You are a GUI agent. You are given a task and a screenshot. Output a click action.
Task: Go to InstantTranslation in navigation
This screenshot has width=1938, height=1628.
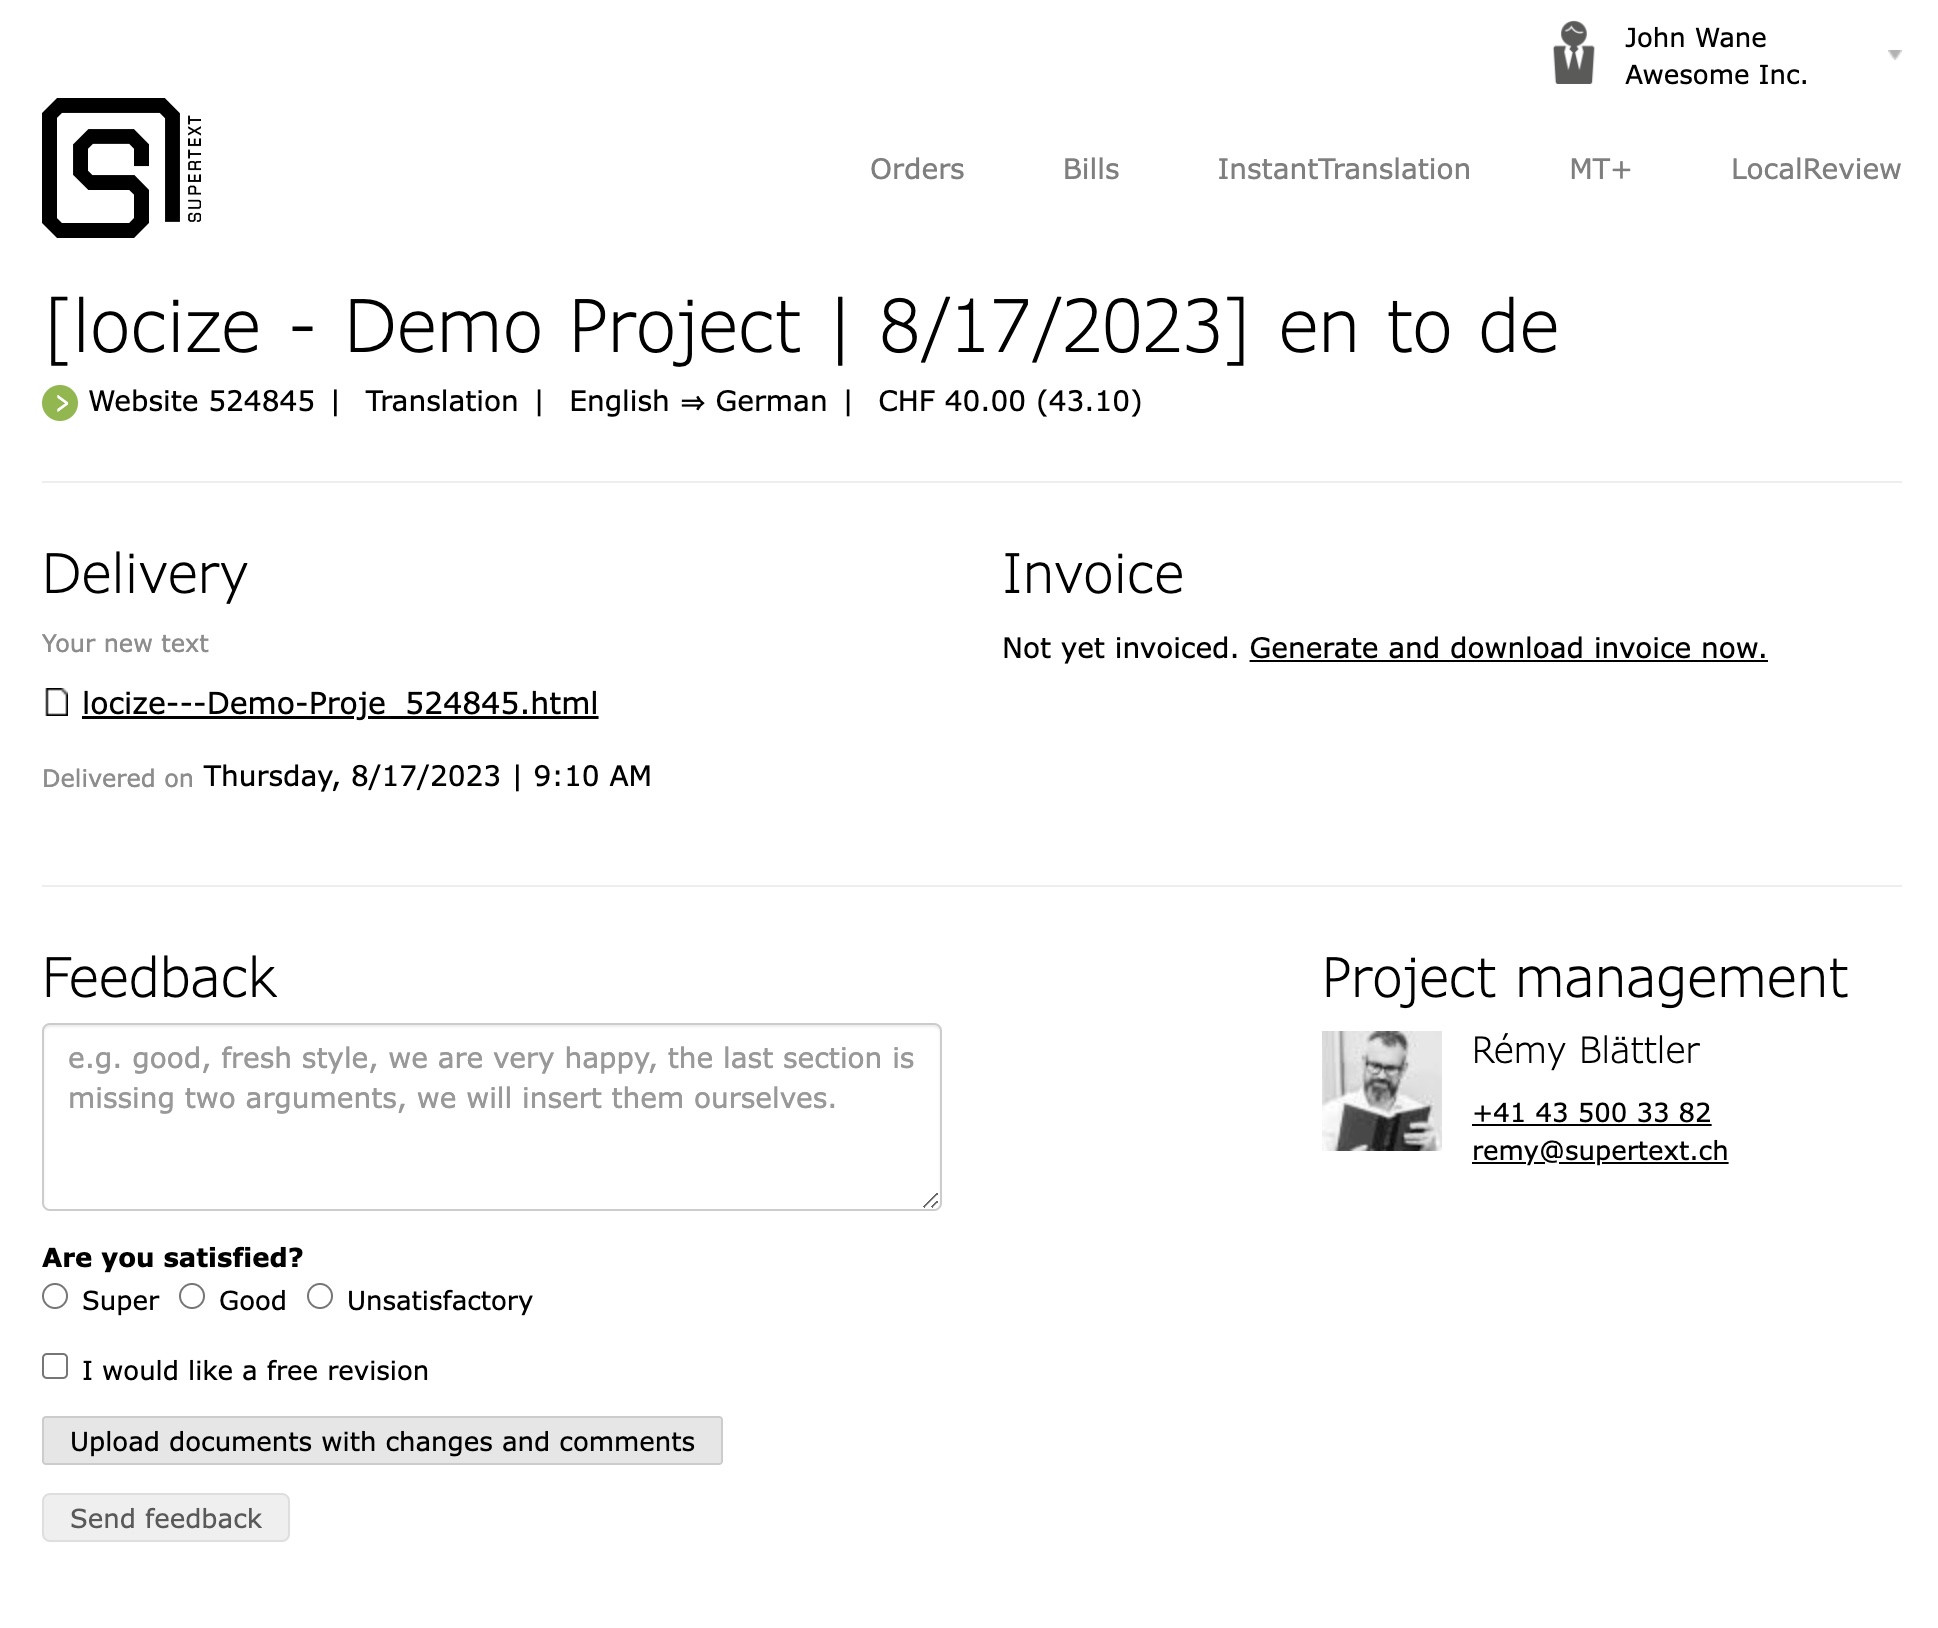pos(1343,169)
